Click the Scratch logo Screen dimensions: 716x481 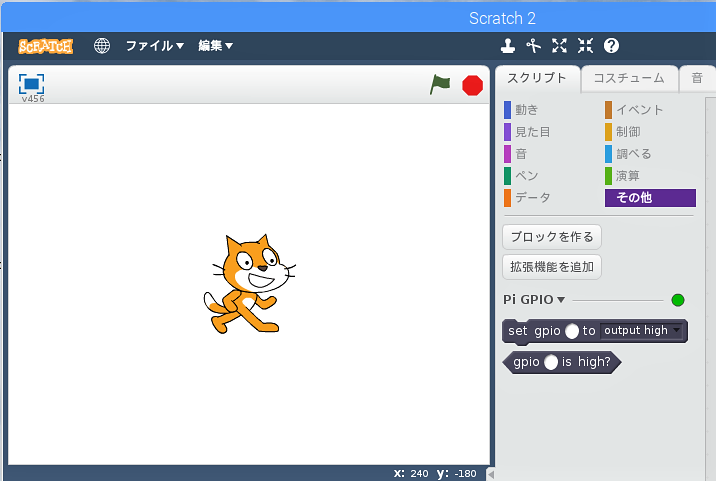click(45, 46)
